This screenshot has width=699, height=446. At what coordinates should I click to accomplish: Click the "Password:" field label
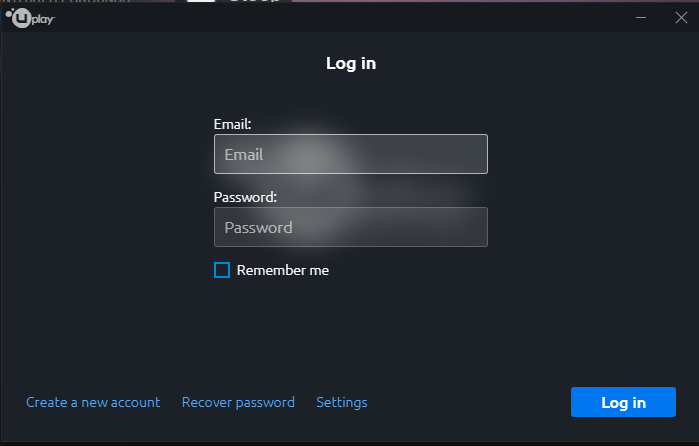245,197
